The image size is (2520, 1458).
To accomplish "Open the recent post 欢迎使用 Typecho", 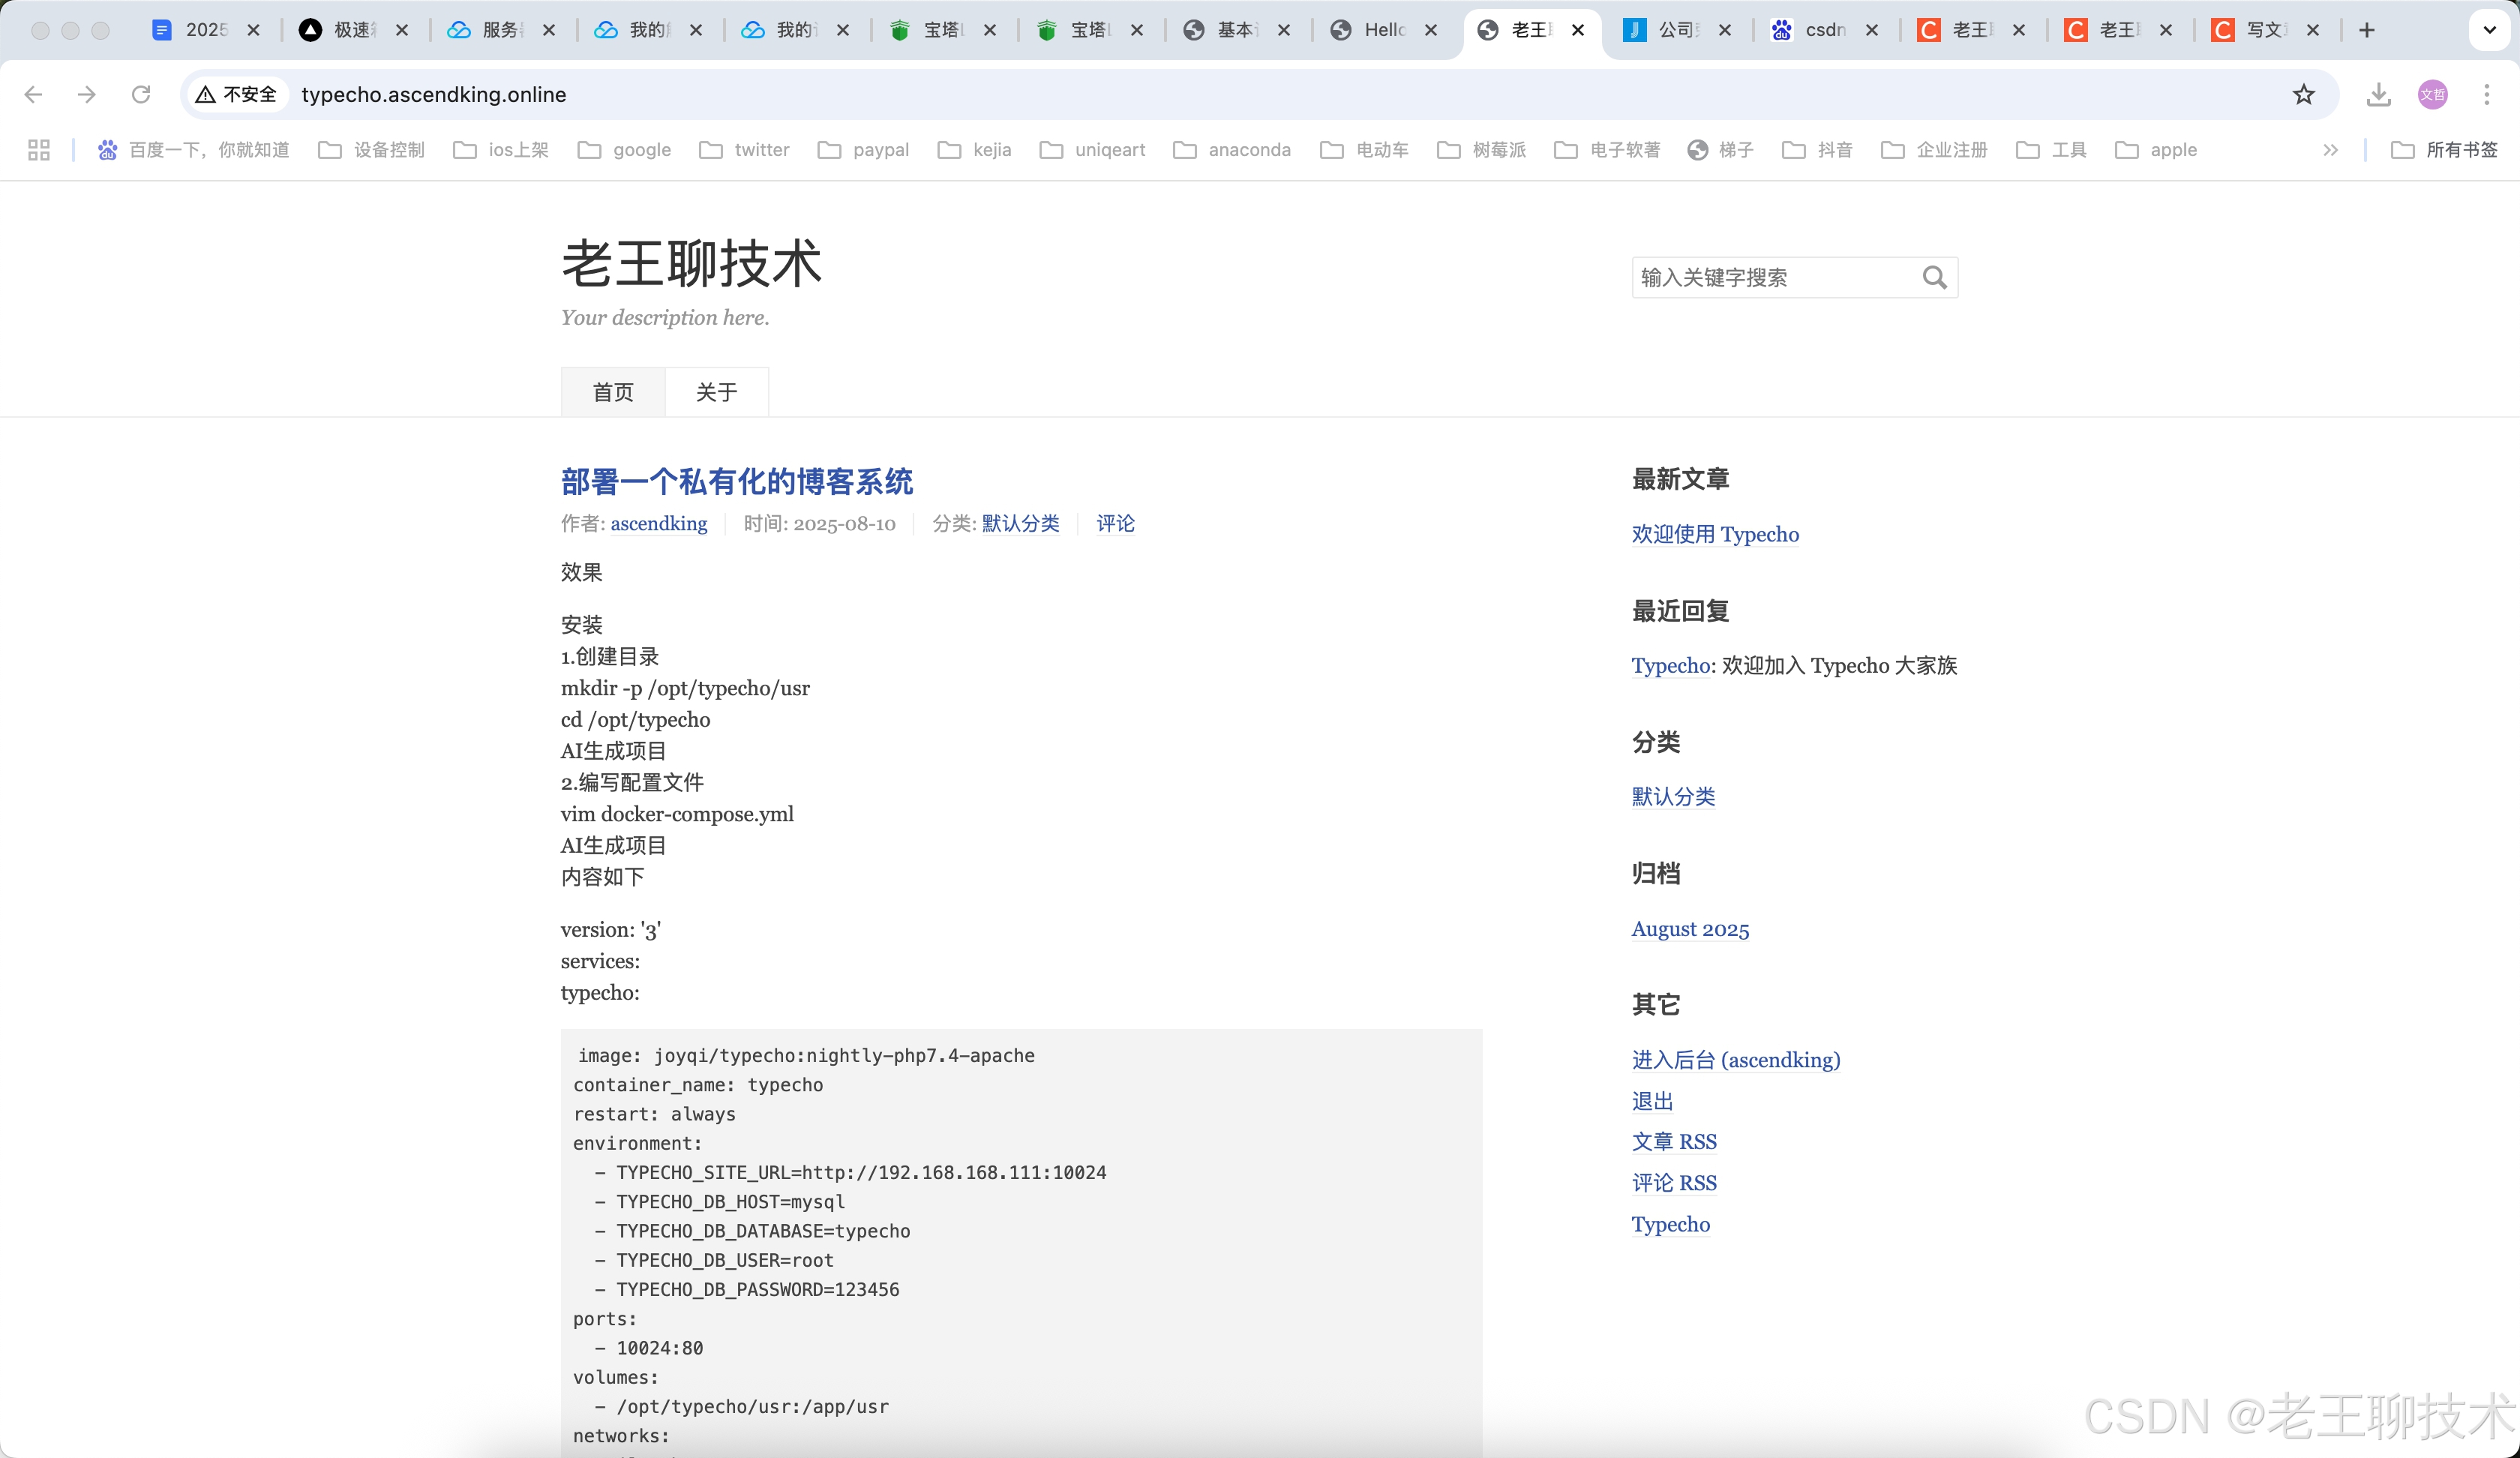I will (1715, 534).
